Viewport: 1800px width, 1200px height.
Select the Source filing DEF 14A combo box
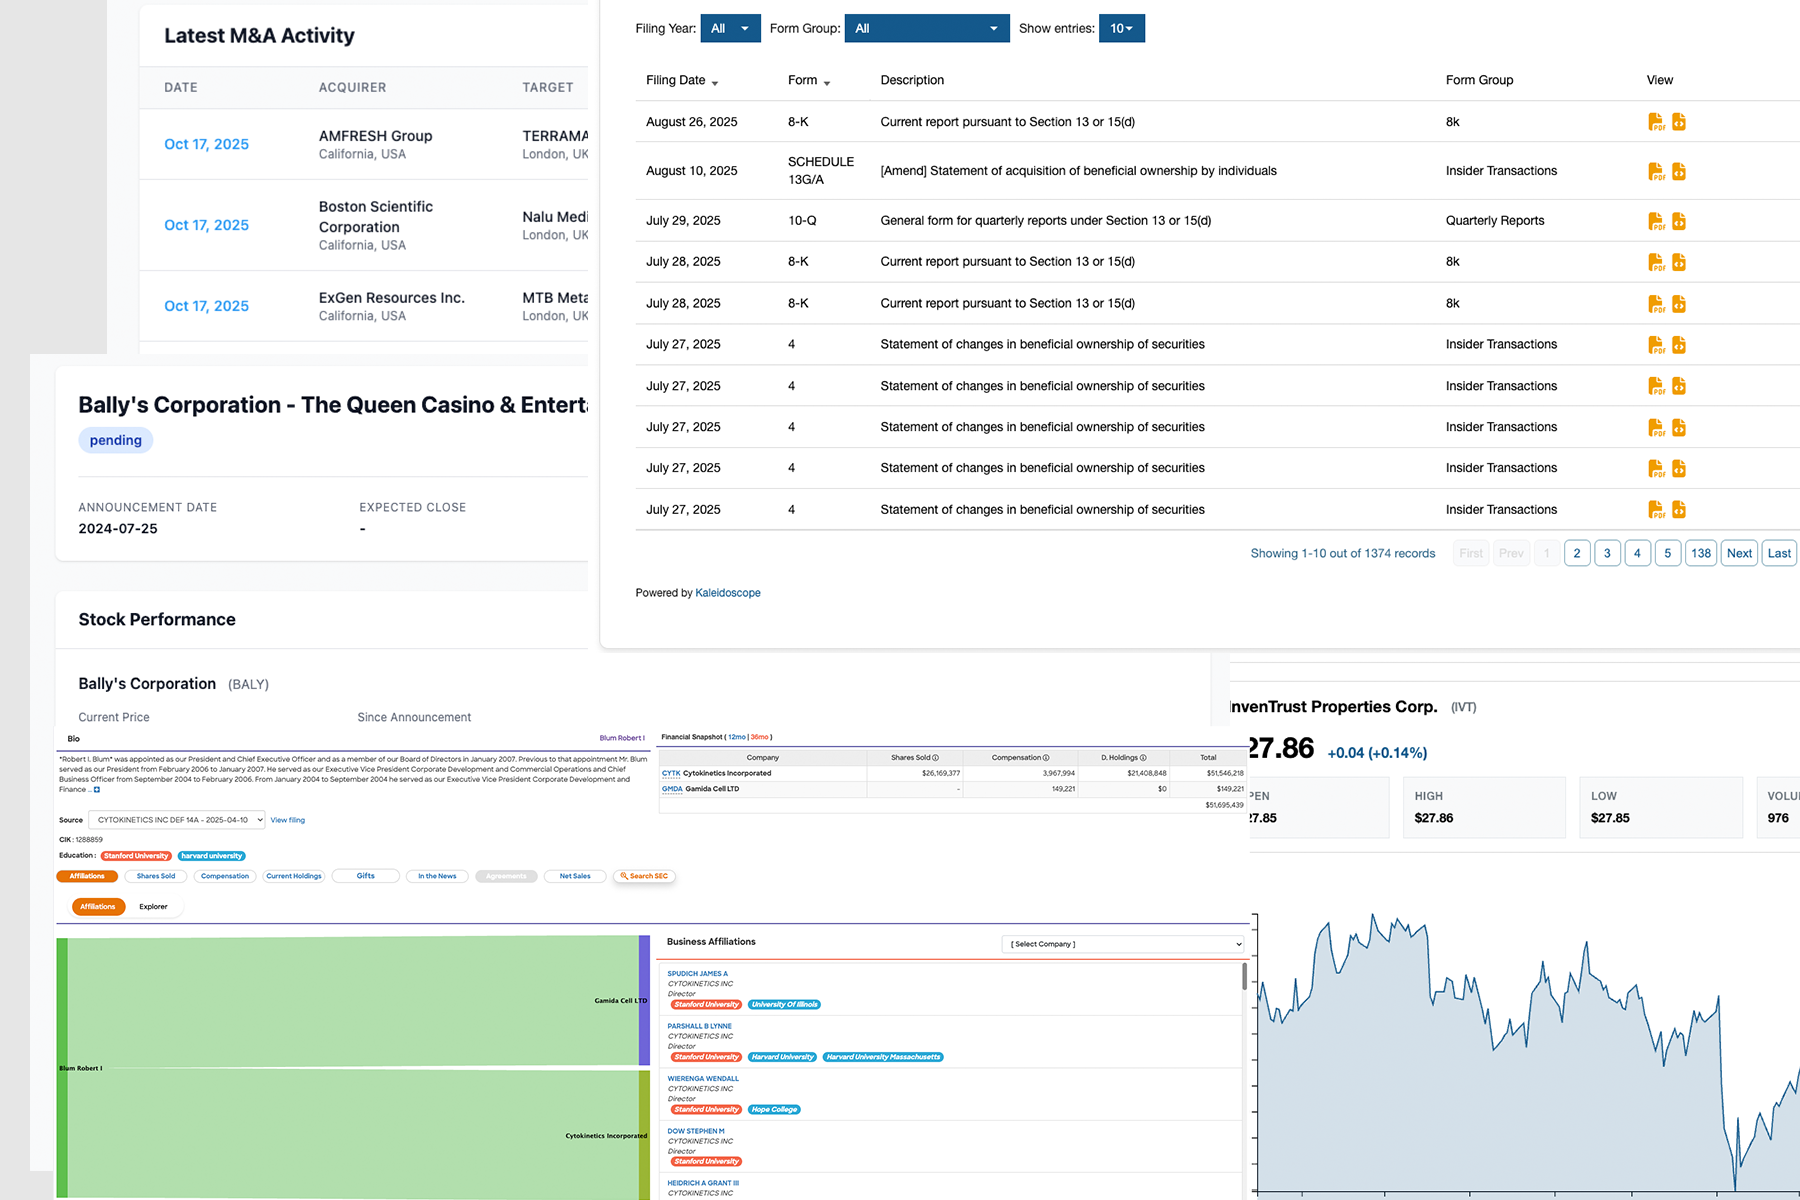click(x=176, y=820)
